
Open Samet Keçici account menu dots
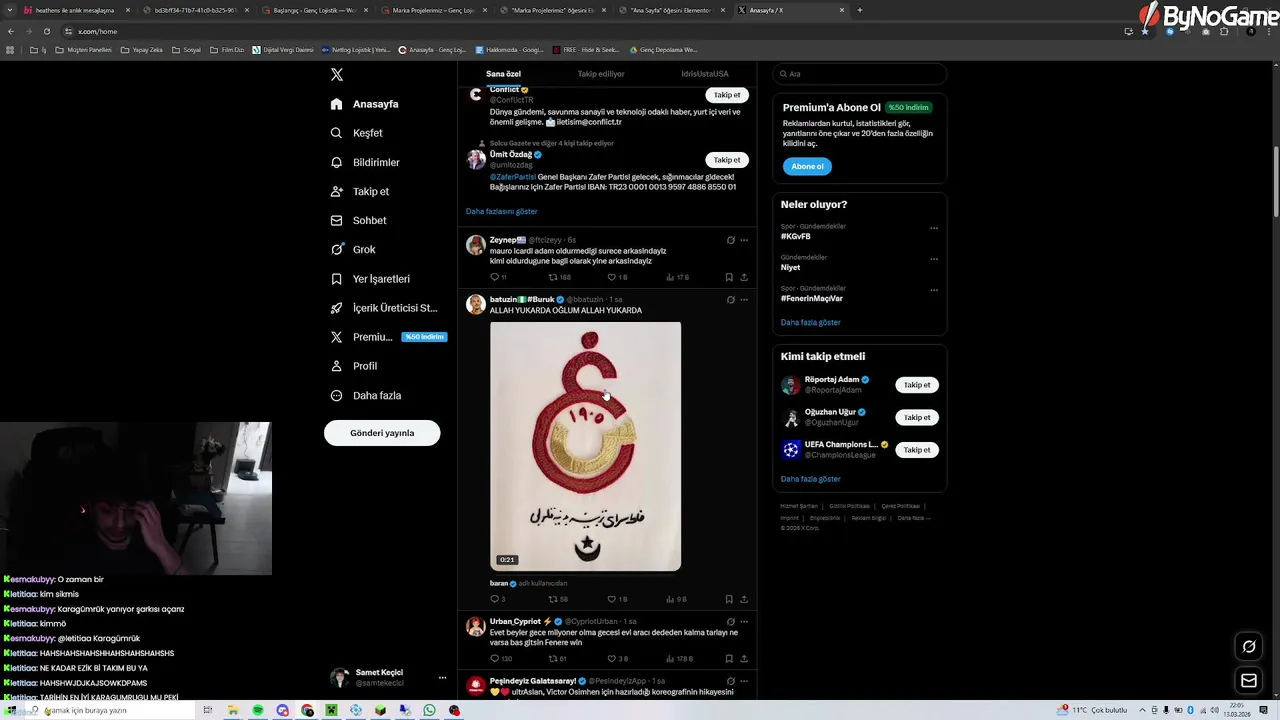[442, 677]
